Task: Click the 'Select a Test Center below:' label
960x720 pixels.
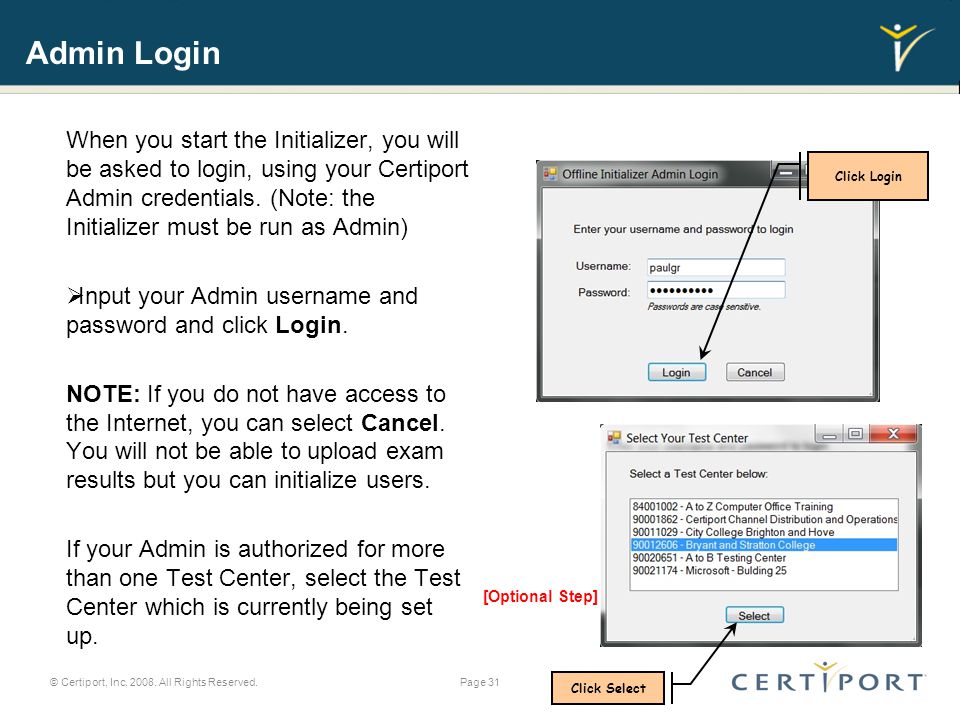Action: pyautogui.click(x=699, y=474)
